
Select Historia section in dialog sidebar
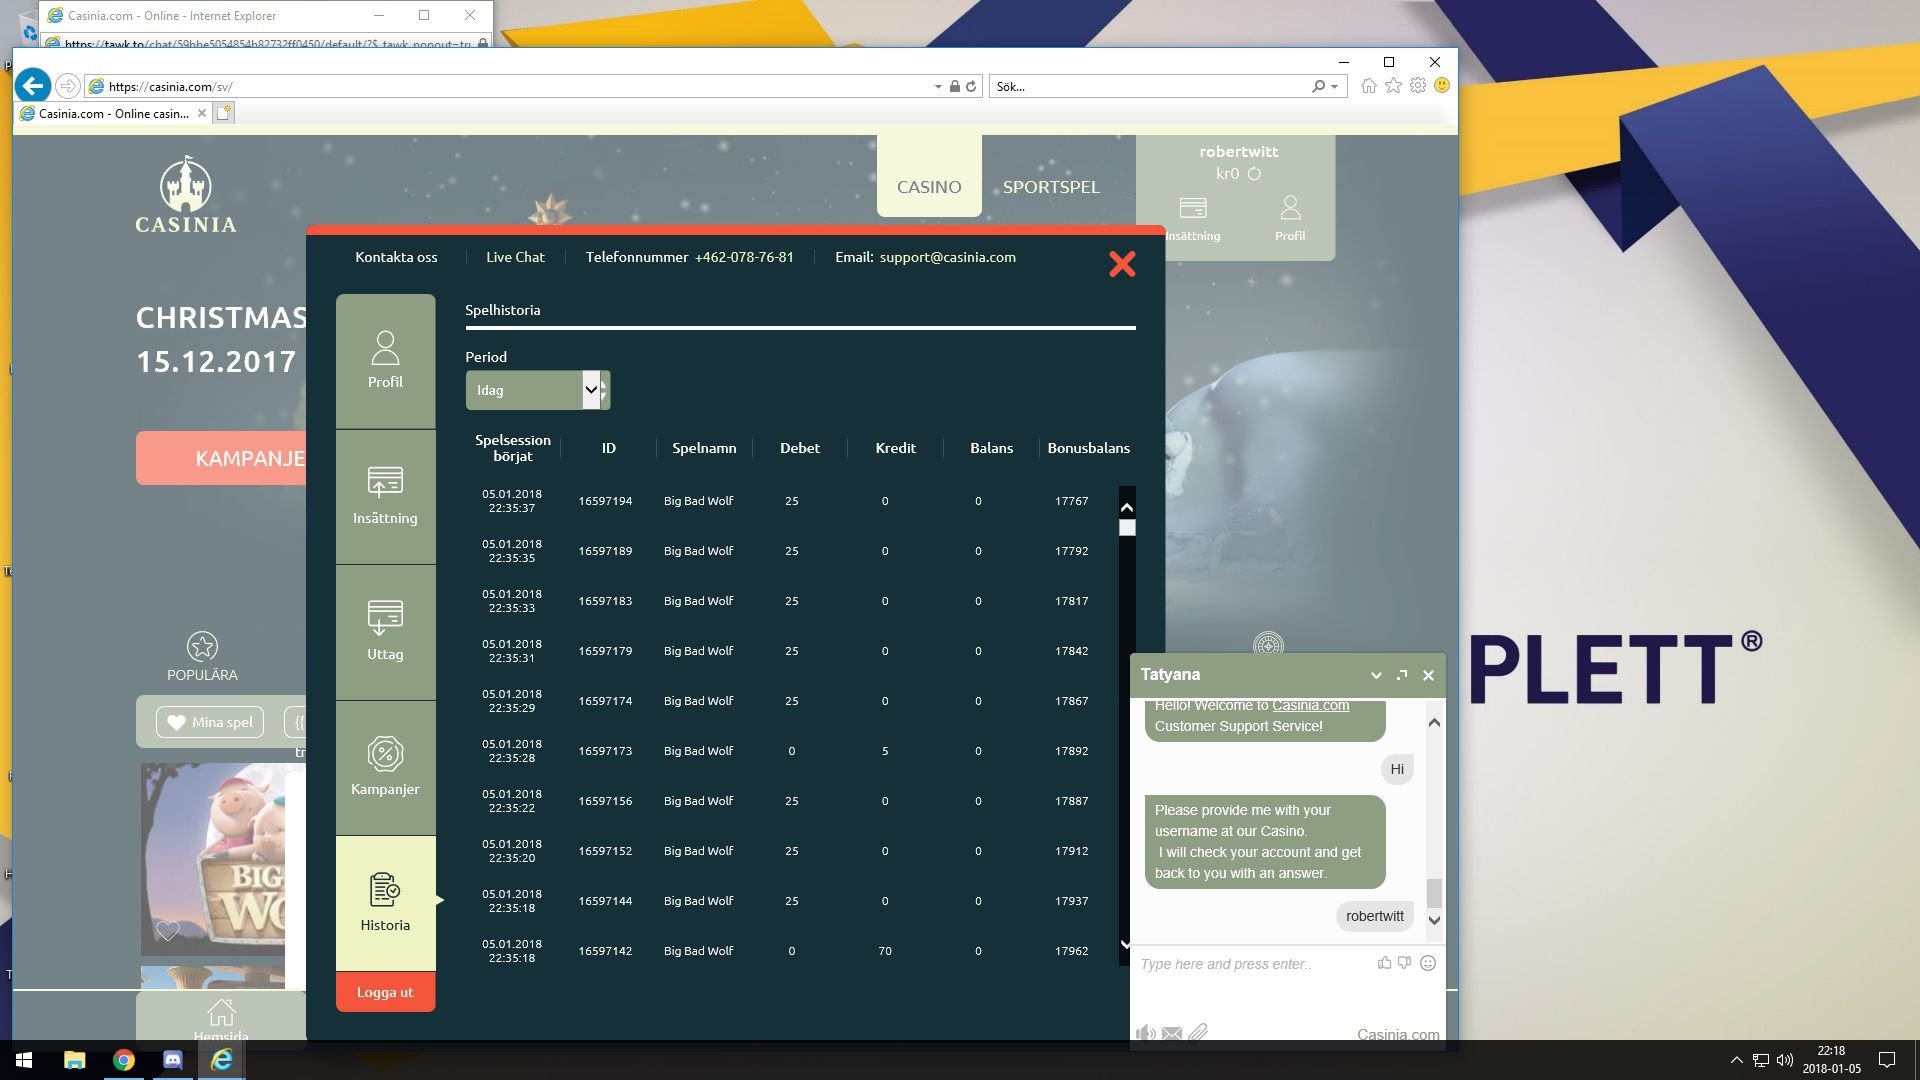click(385, 903)
